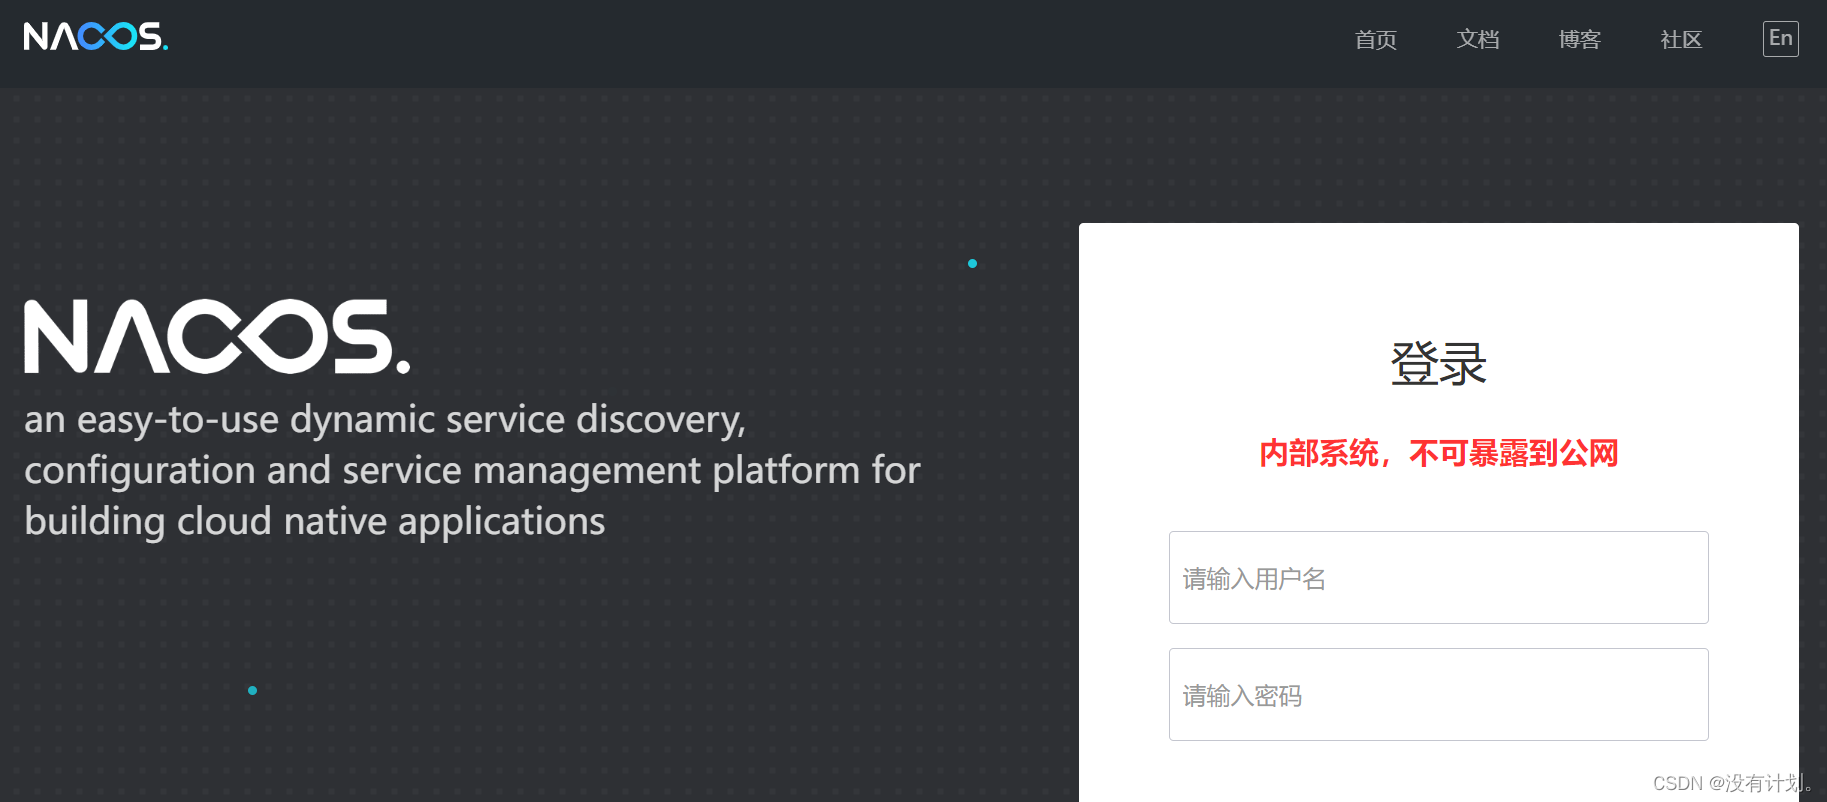Open the 首页 home menu item

pyautogui.click(x=1375, y=40)
